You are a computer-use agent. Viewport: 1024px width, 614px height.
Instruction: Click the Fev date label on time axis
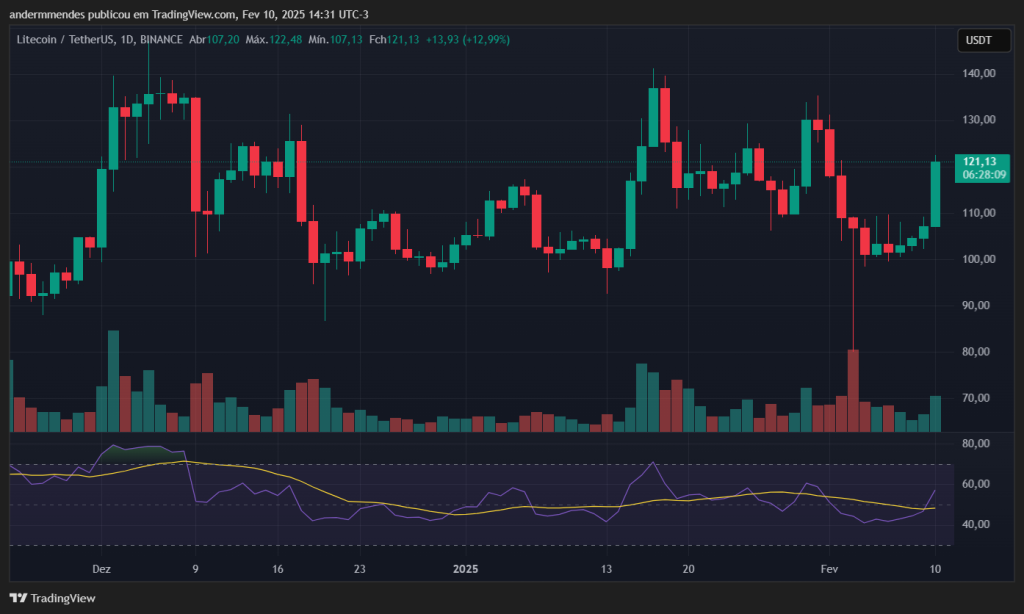(x=829, y=569)
